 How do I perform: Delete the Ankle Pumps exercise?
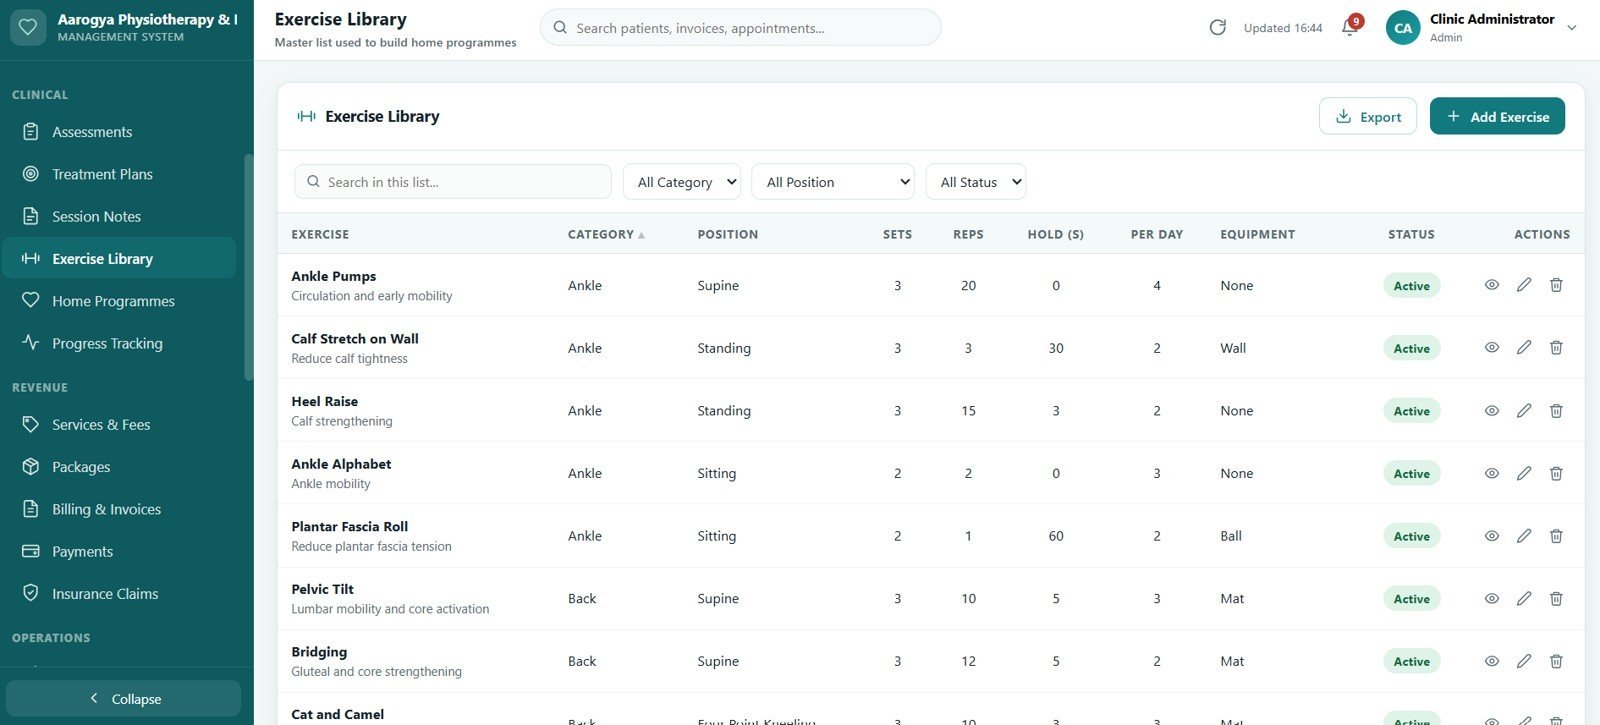tap(1556, 285)
